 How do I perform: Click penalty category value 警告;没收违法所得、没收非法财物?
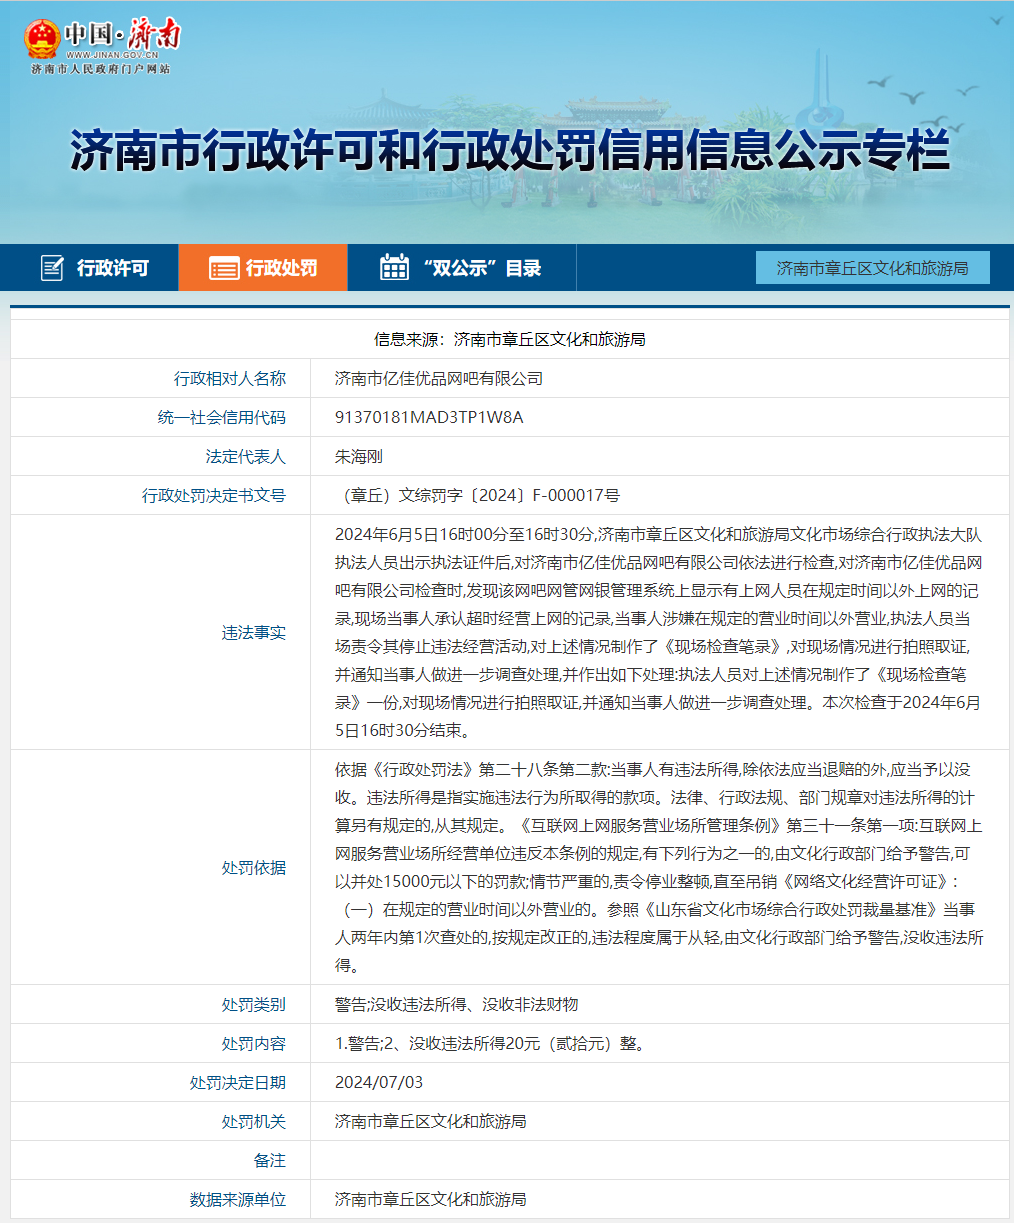tap(457, 1005)
